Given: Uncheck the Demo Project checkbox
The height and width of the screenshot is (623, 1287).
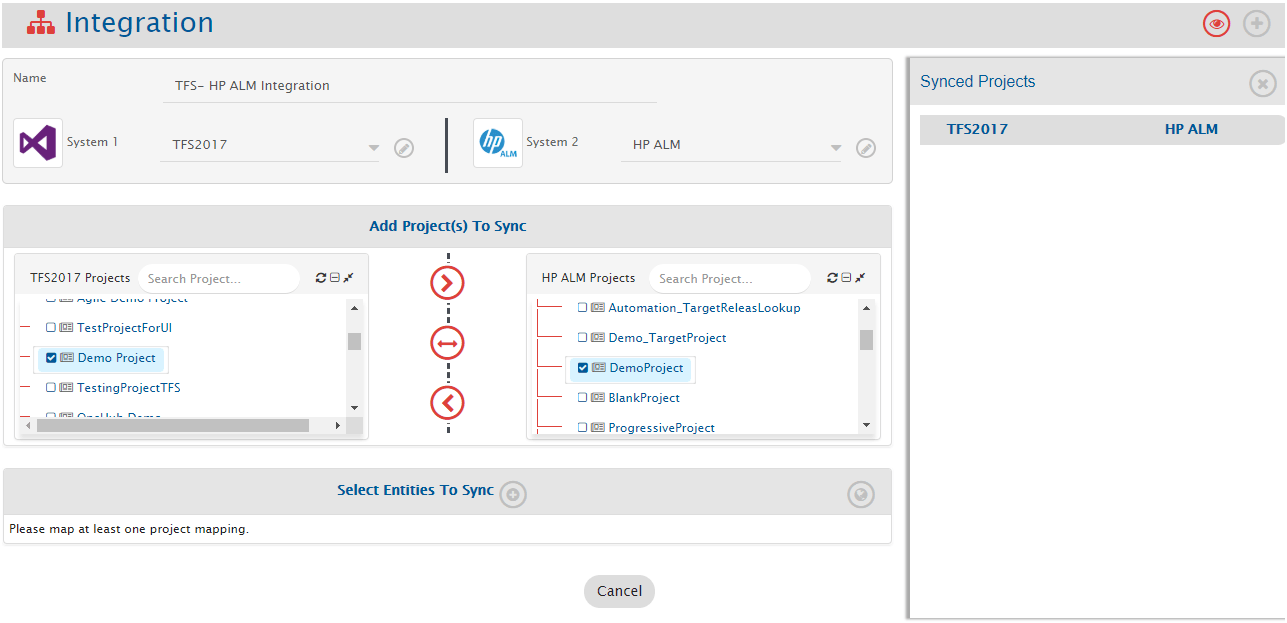Looking at the screenshot, I should click(x=51, y=358).
